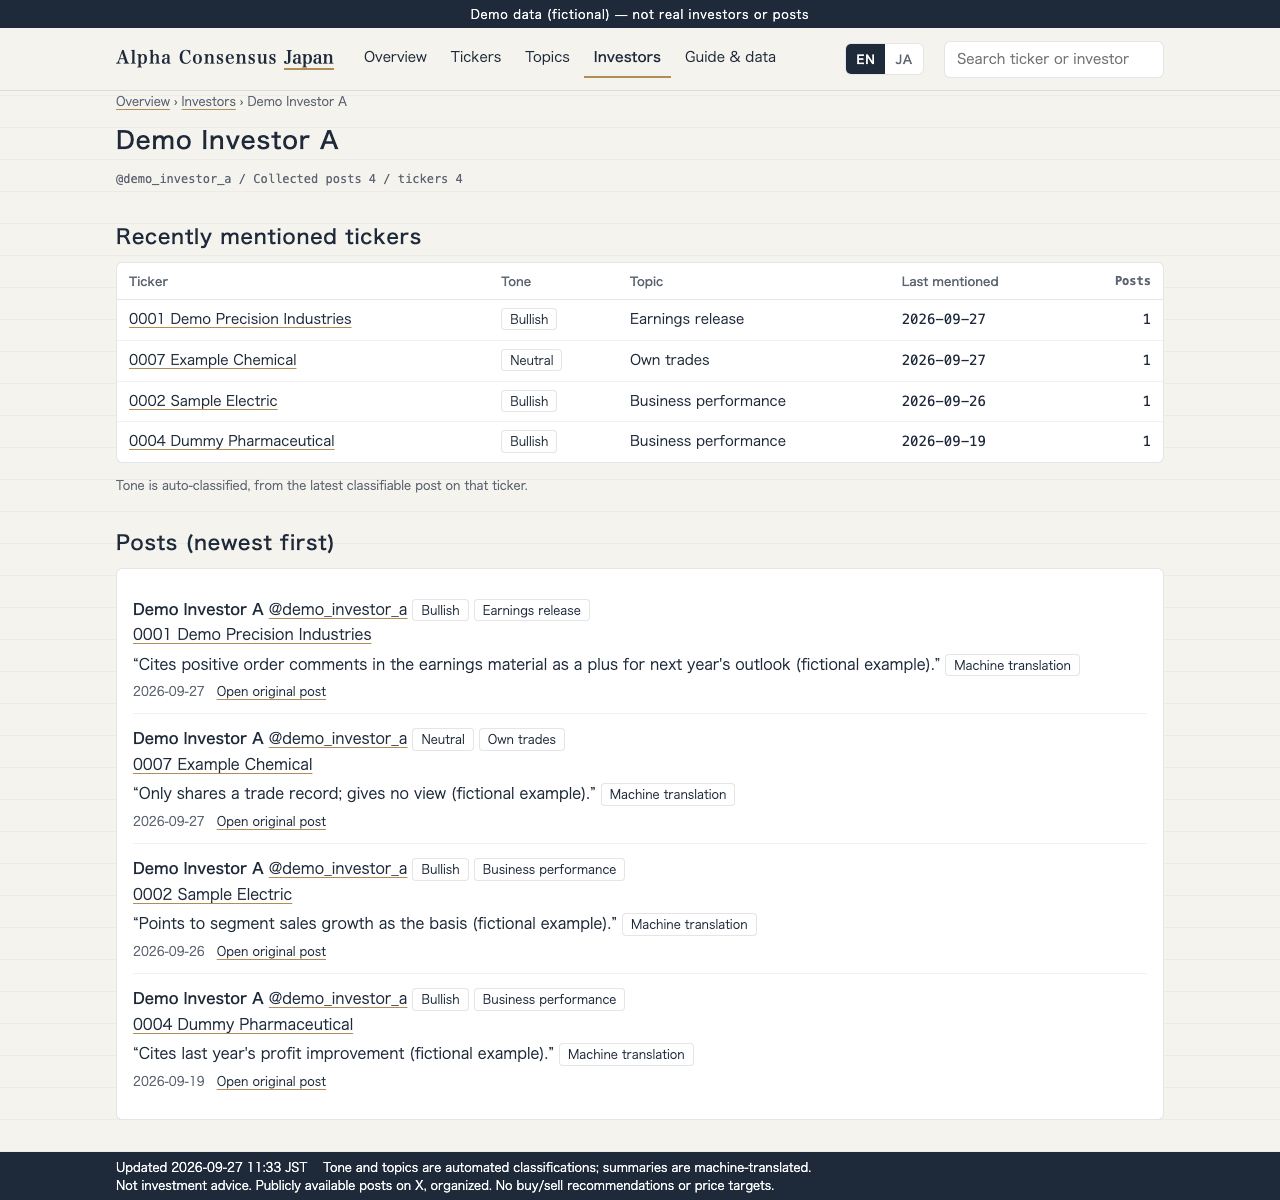This screenshot has height=1200, width=1280.
Task: Open the Guide & data tab
Action: pyautogui.click(x=730, y=57)
